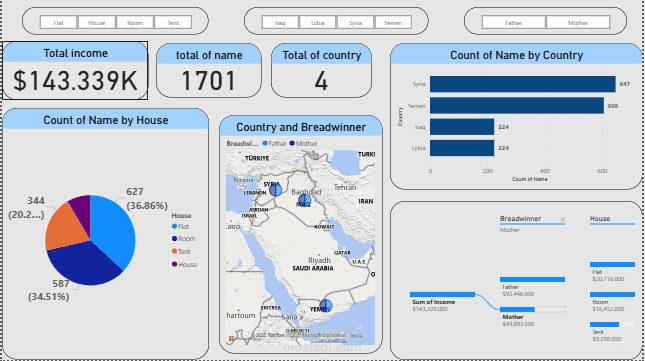Select the dark blue Room pie slice
Image resolution: width=645 pixels, height=361 pixels.
[84, 264]
